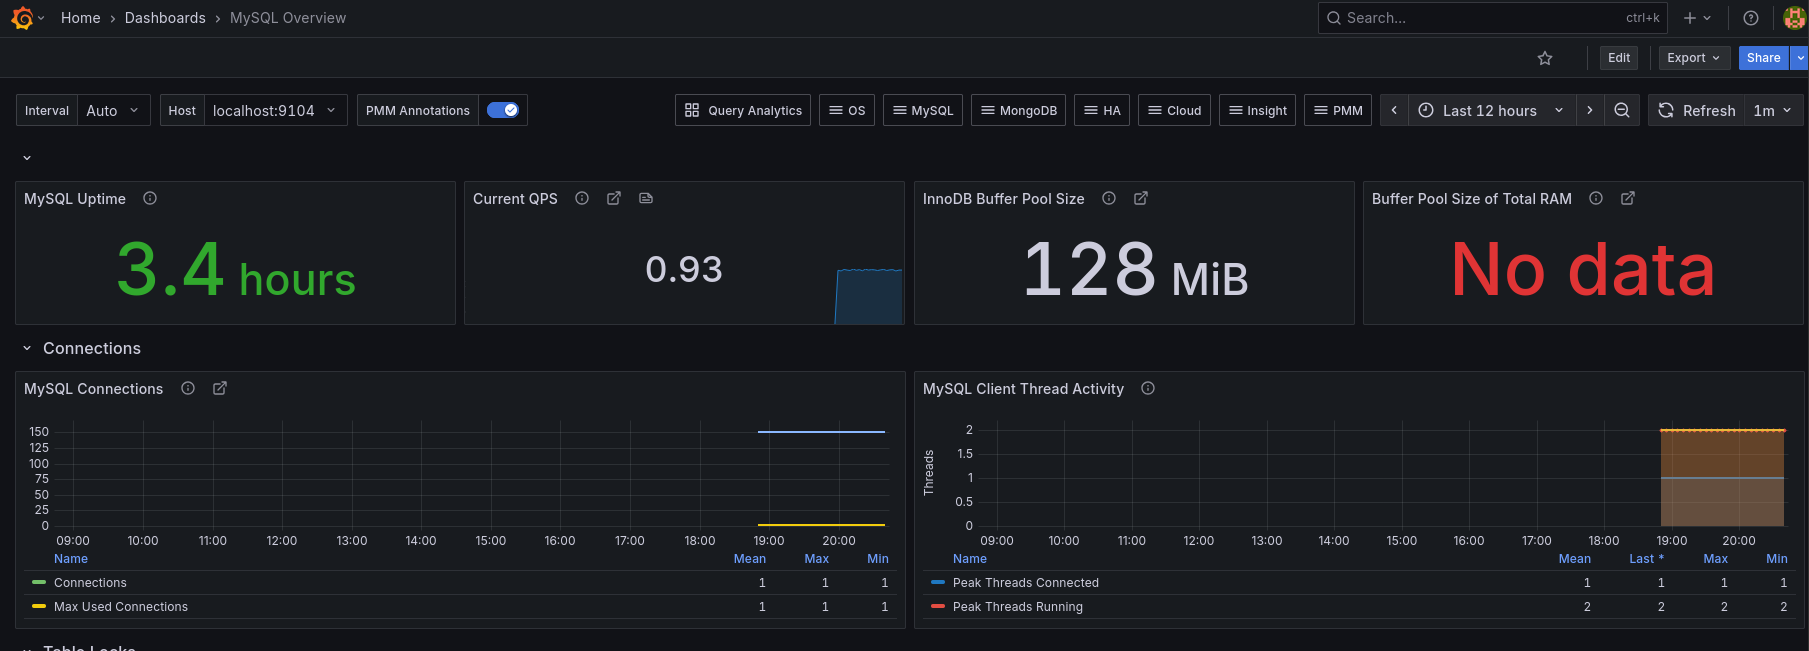Sort connections legend by Min column
1809x651 pixels.
pyautogui.click(x=878, y=559)
